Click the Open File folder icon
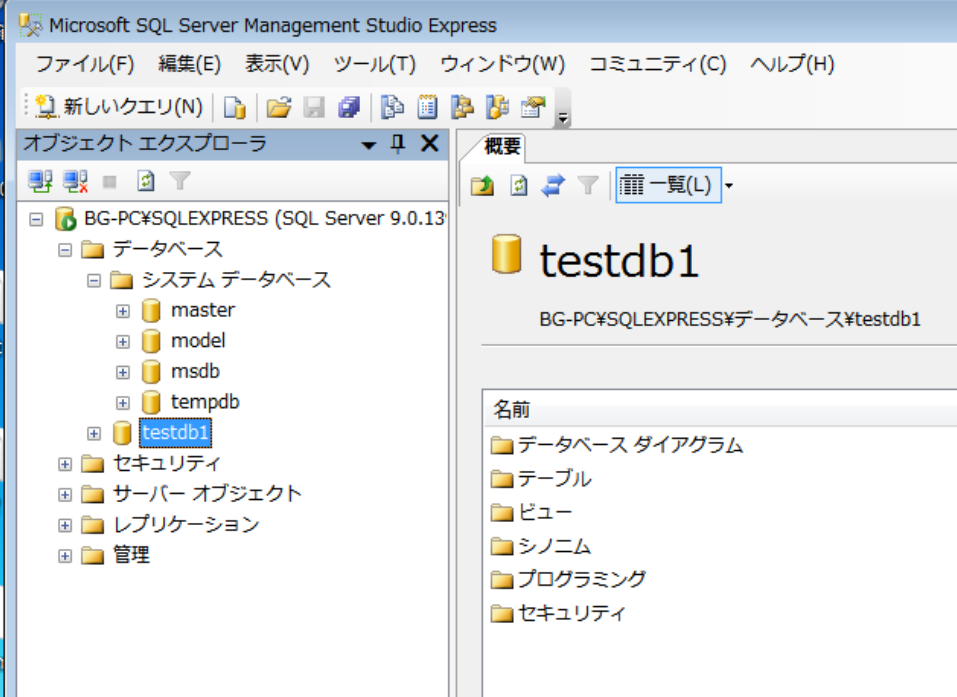 [x=279, y=107]
